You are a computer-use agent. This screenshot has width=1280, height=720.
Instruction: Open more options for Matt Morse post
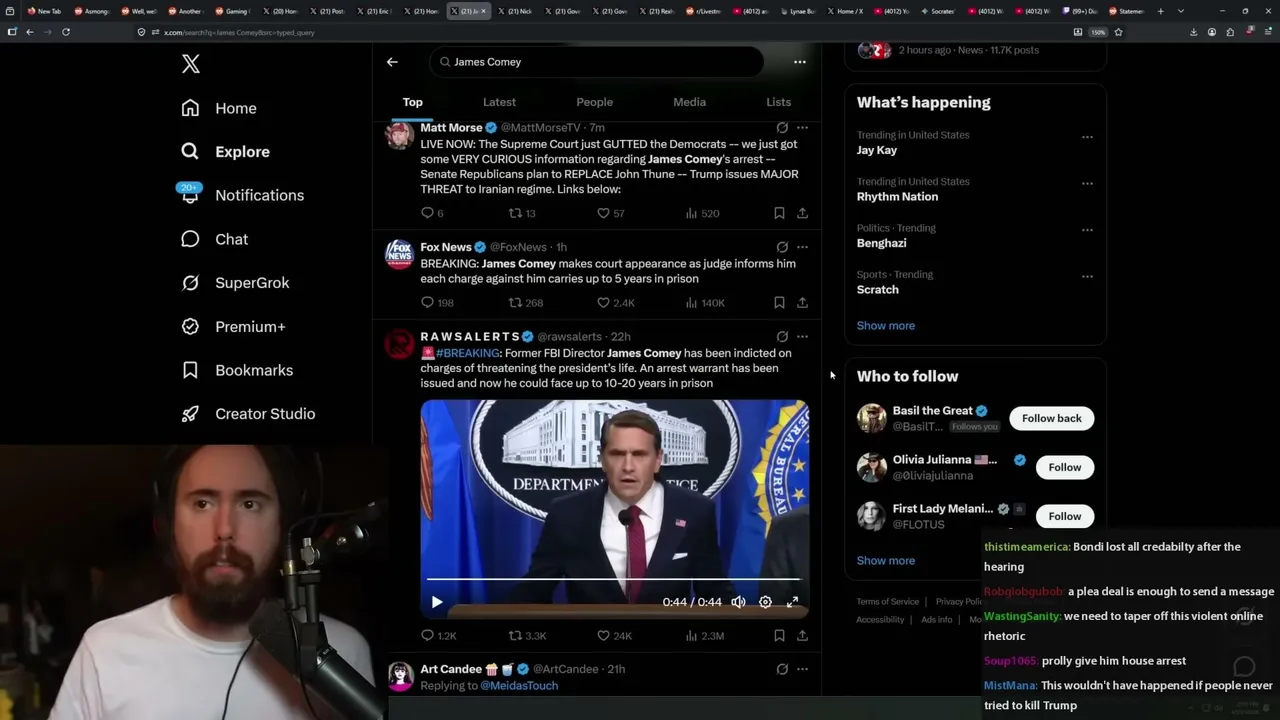(x=802, y=128)
